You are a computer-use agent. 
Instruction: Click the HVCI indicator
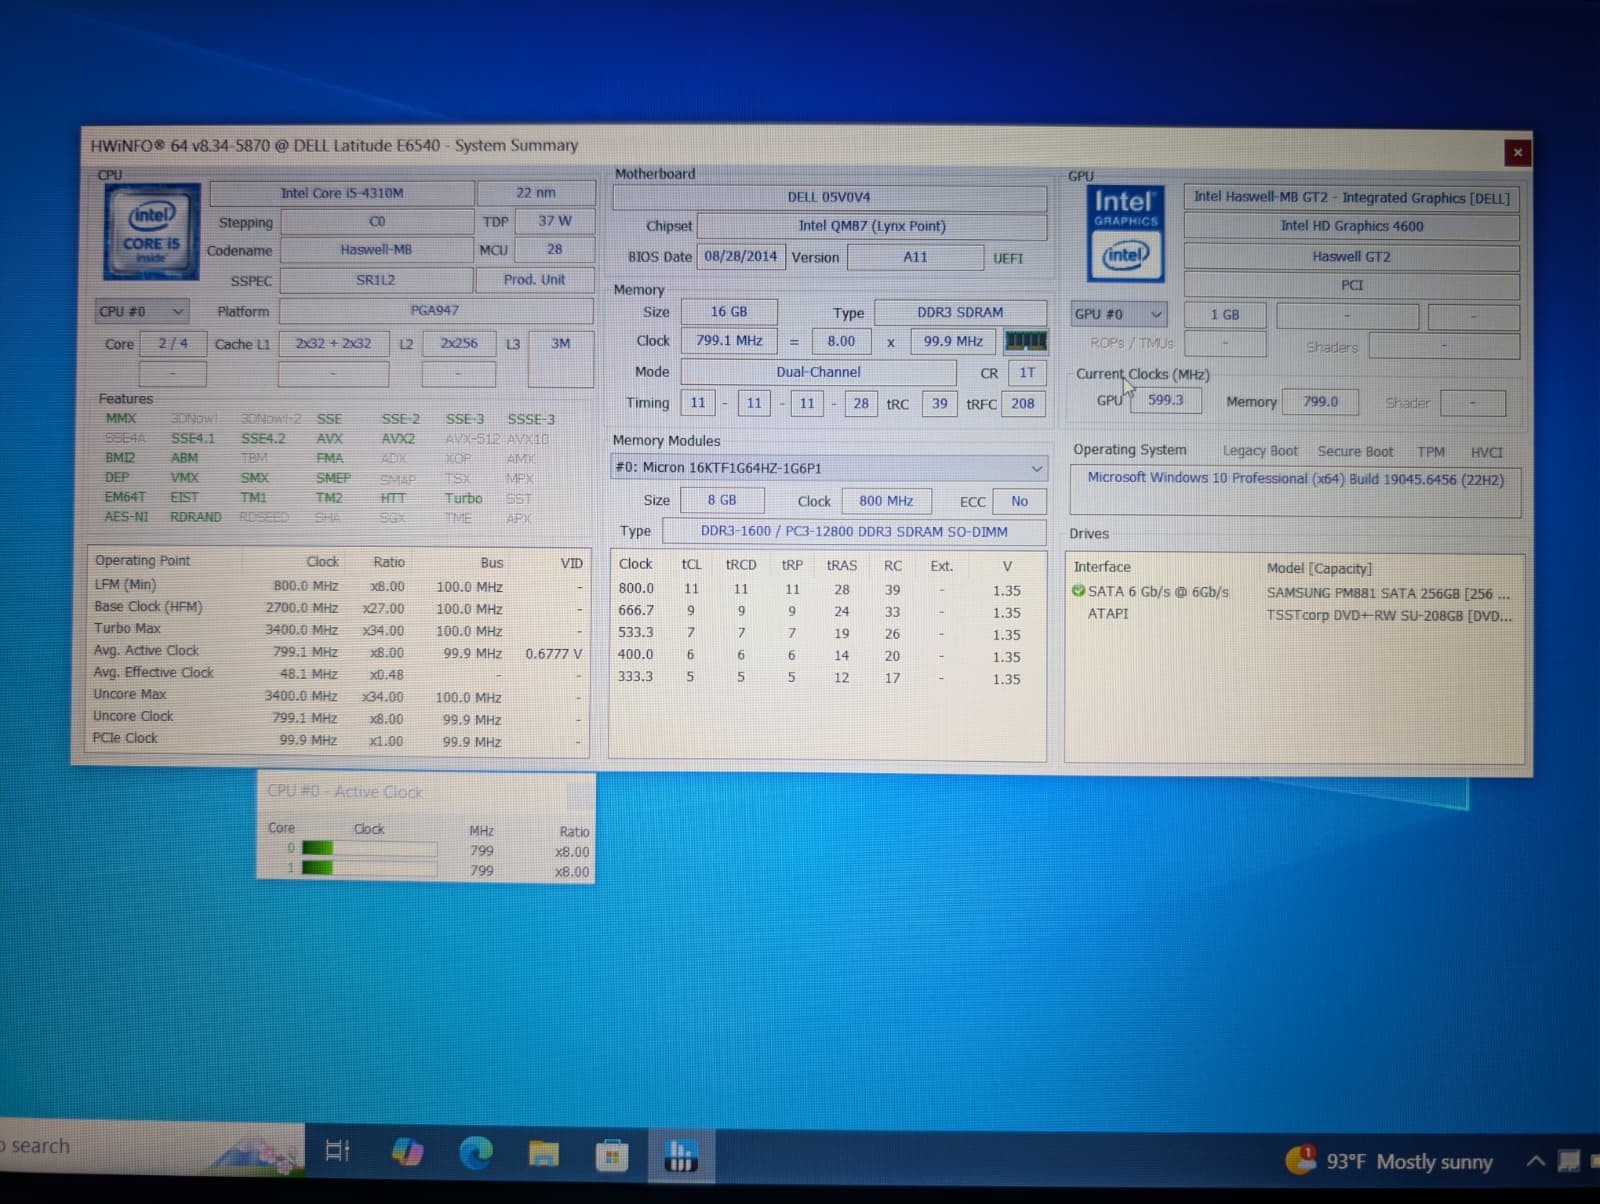click(1487, 452)
